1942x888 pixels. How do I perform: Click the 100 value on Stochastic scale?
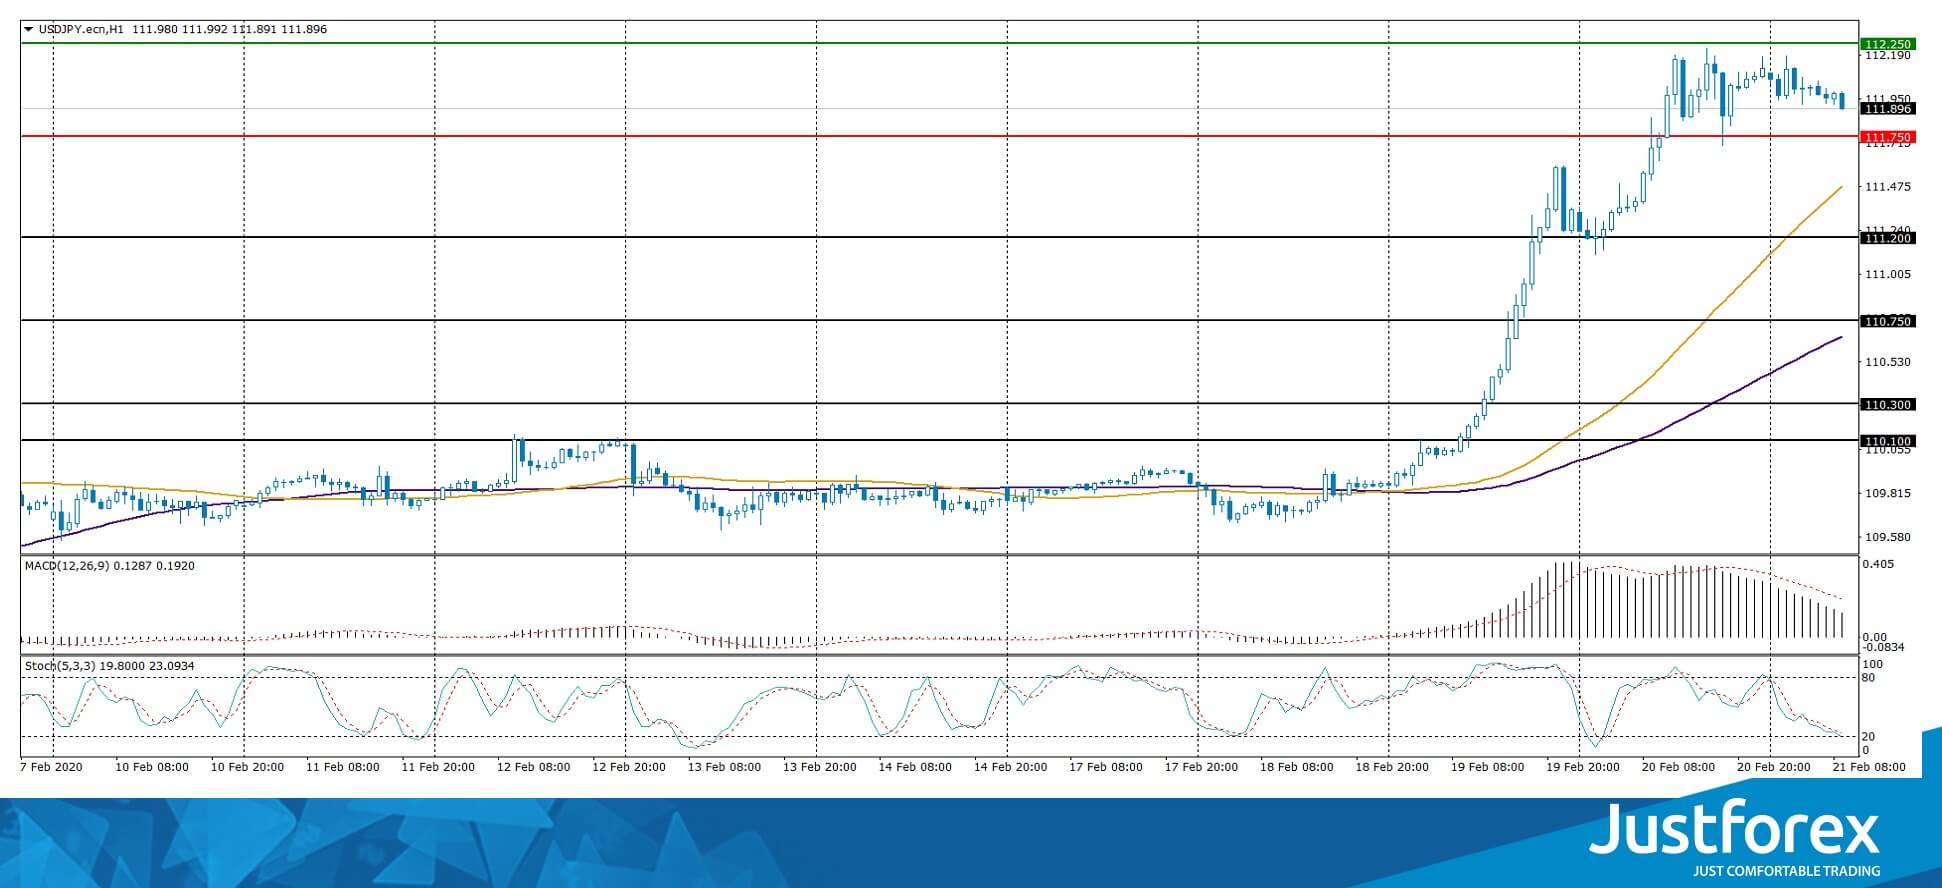click(1873, 665)
